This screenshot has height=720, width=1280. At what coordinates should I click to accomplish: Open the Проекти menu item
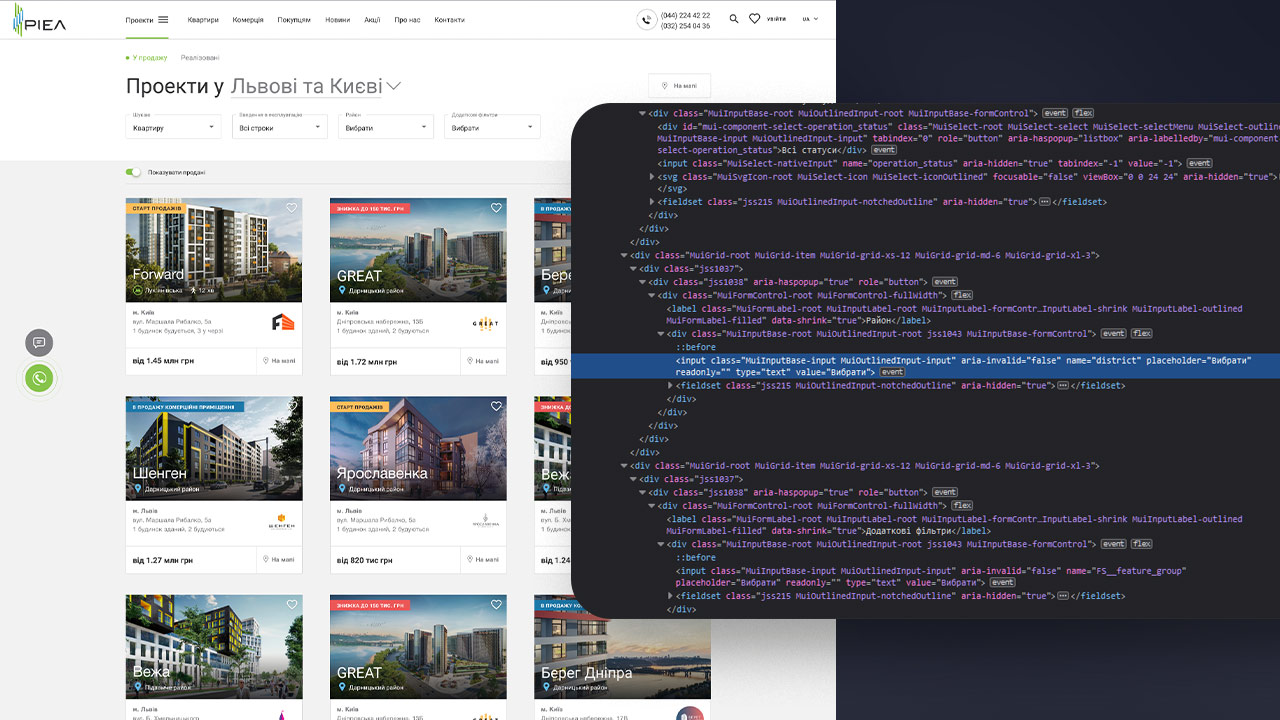pyautogui.click(x=139, y=20)
